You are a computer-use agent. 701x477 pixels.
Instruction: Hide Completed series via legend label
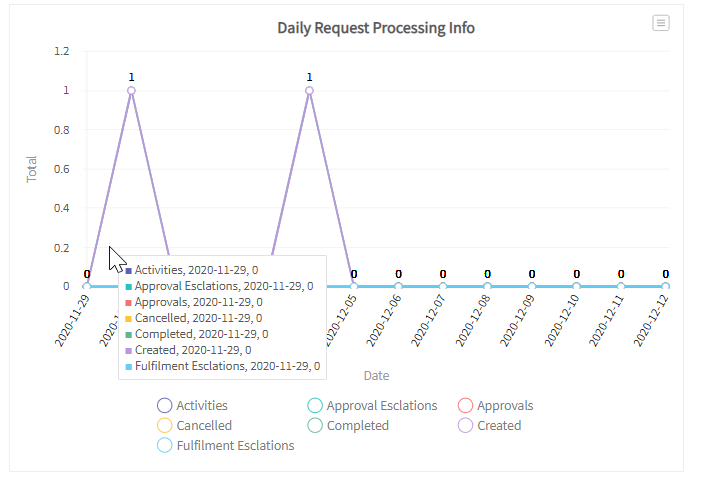click(x=357, y=426)
